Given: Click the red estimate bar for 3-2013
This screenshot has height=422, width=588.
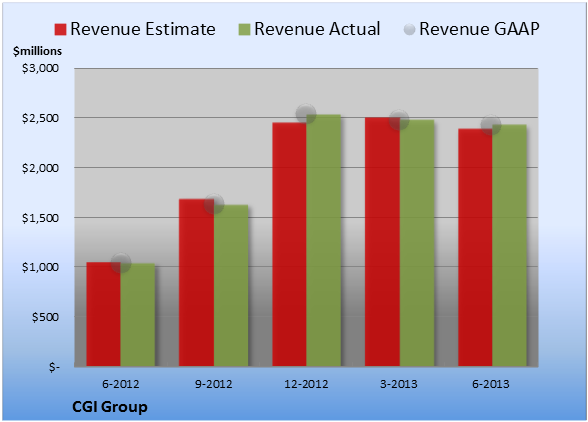Looking at the screenshot, I should 382,242.
